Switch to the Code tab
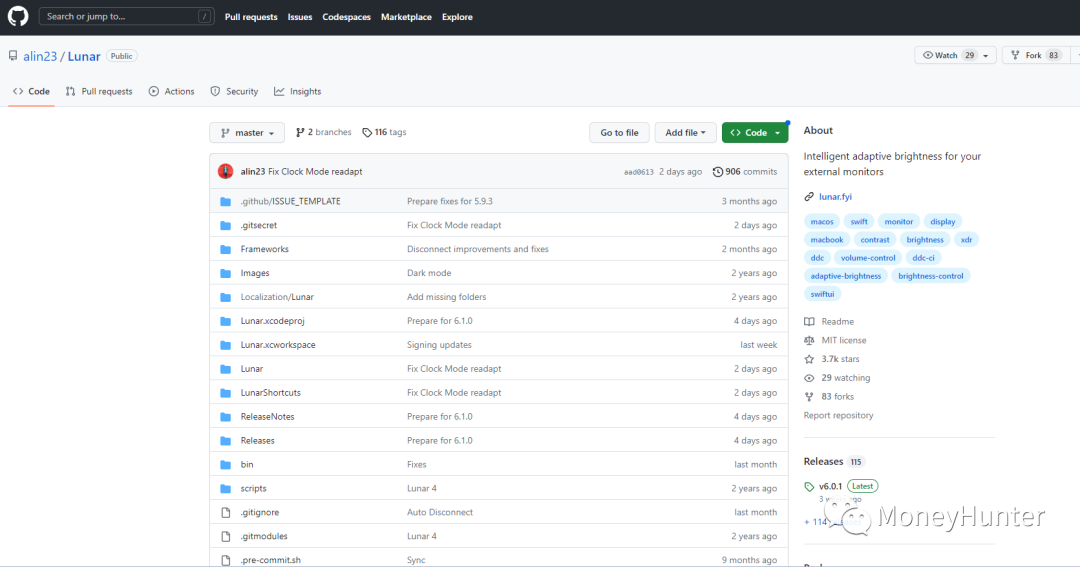 tap(32, 91)
